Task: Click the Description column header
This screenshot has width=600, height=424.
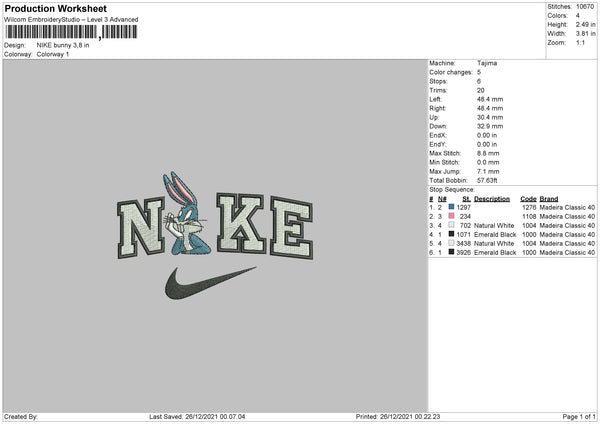Action: 492,199
